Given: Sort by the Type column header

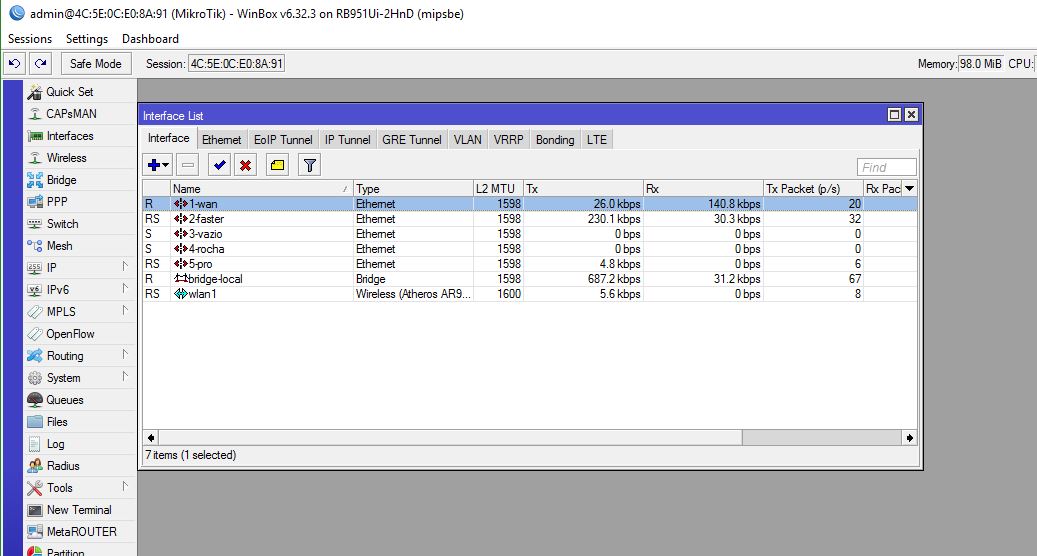Looking at the screenshot, I should coord(413,188).
